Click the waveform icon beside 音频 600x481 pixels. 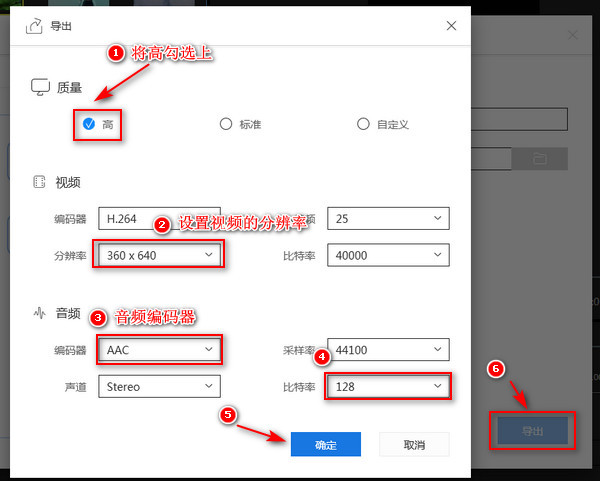coord(39,313)
